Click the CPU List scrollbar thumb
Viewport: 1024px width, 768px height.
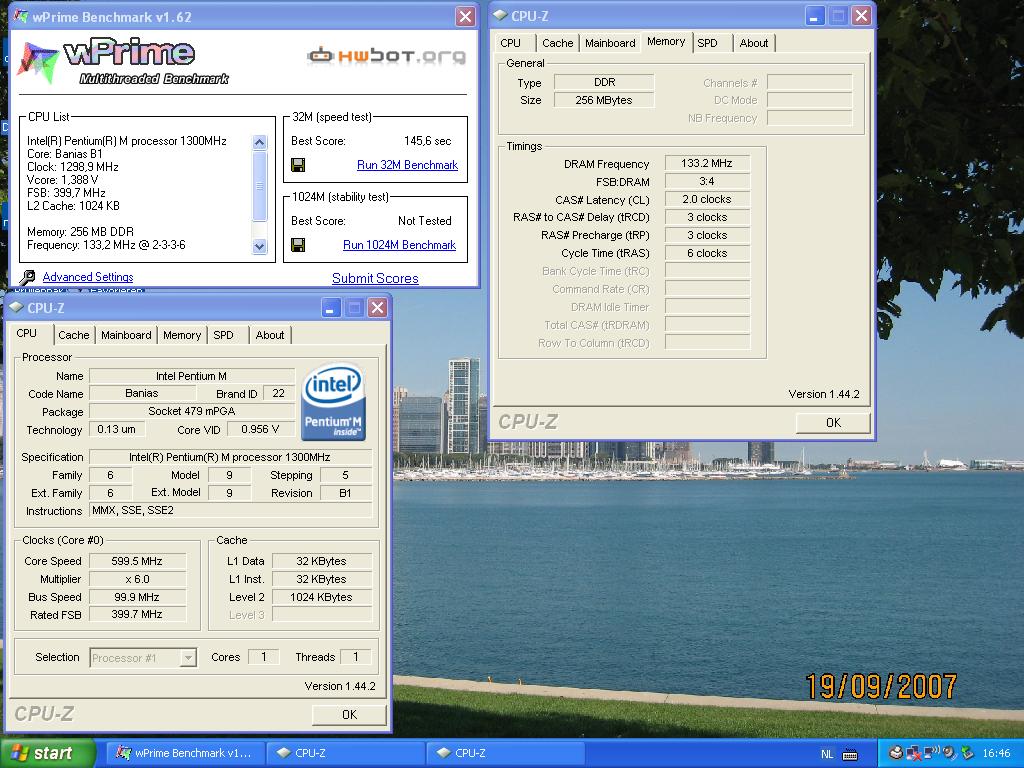259,186
